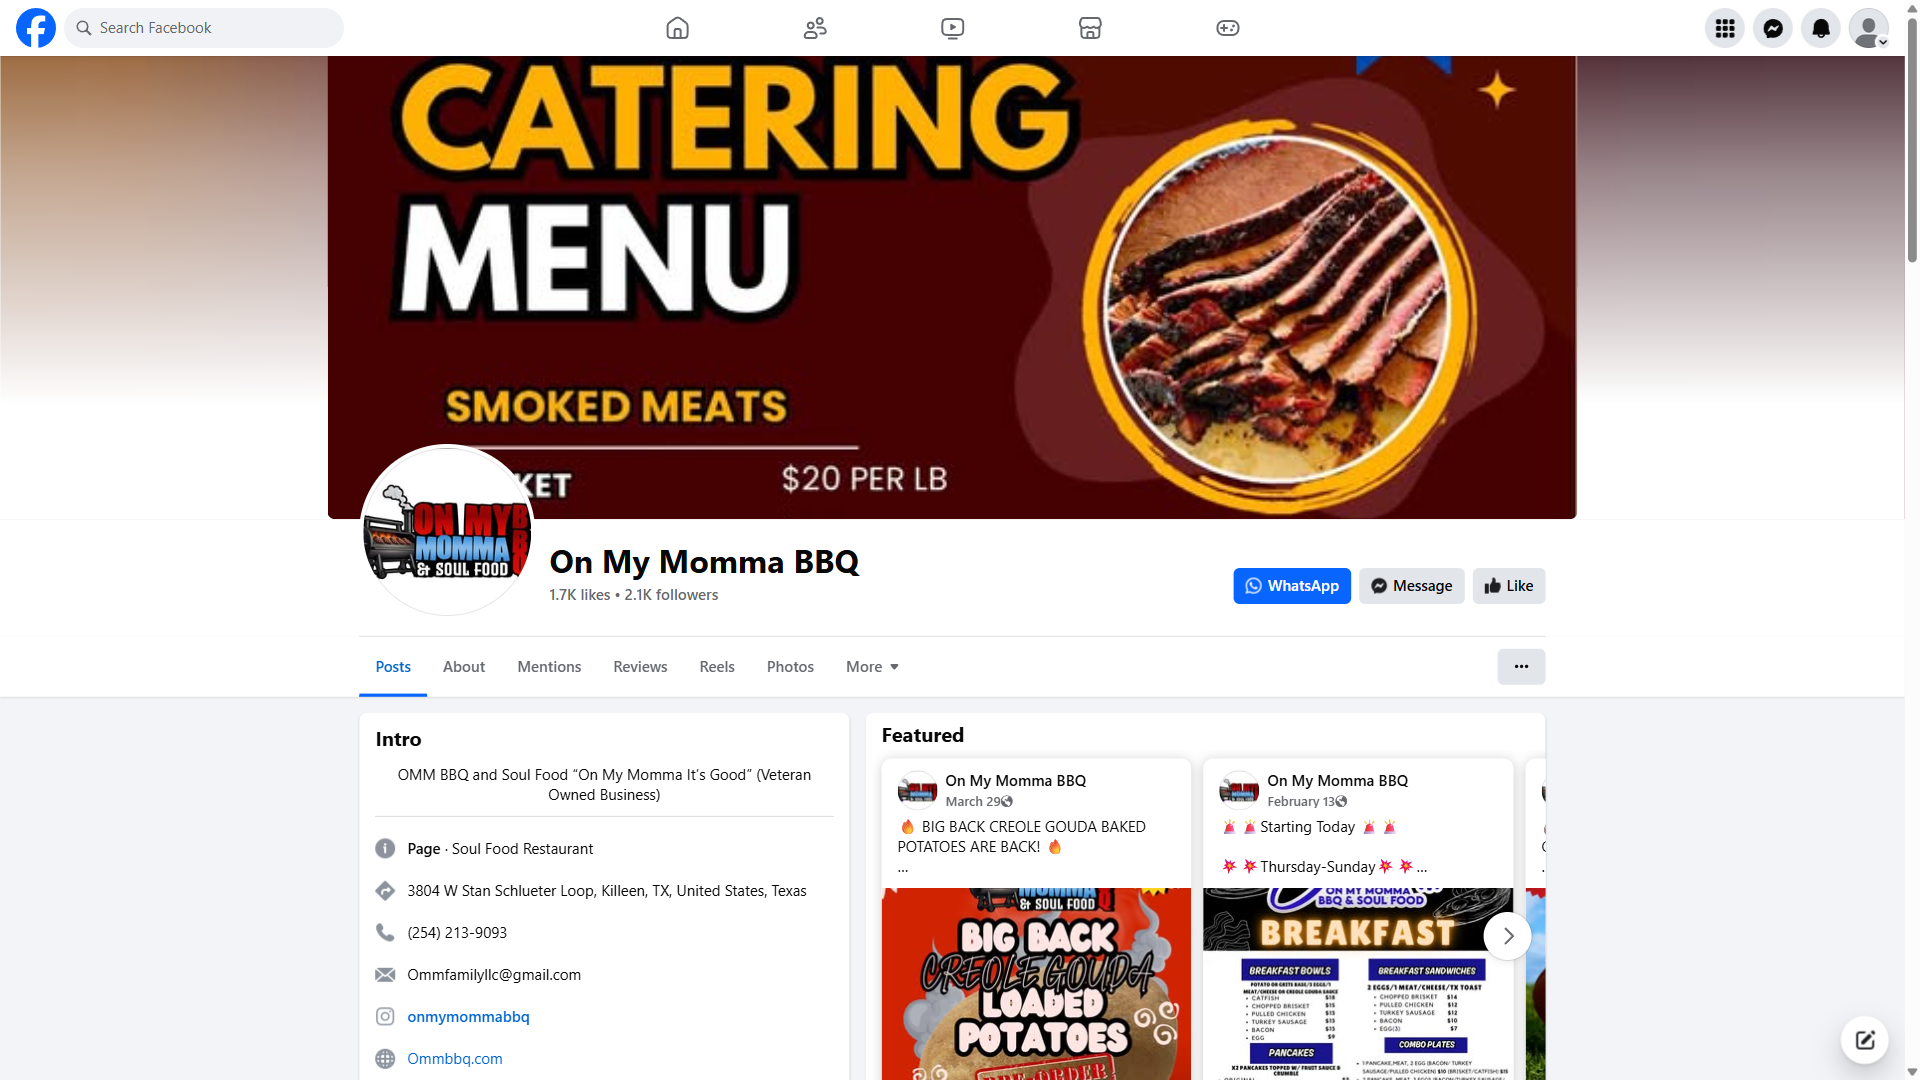Open the Gaming icon
This screenshot has width=1920, height=1080.
[x=1227, y=28]
